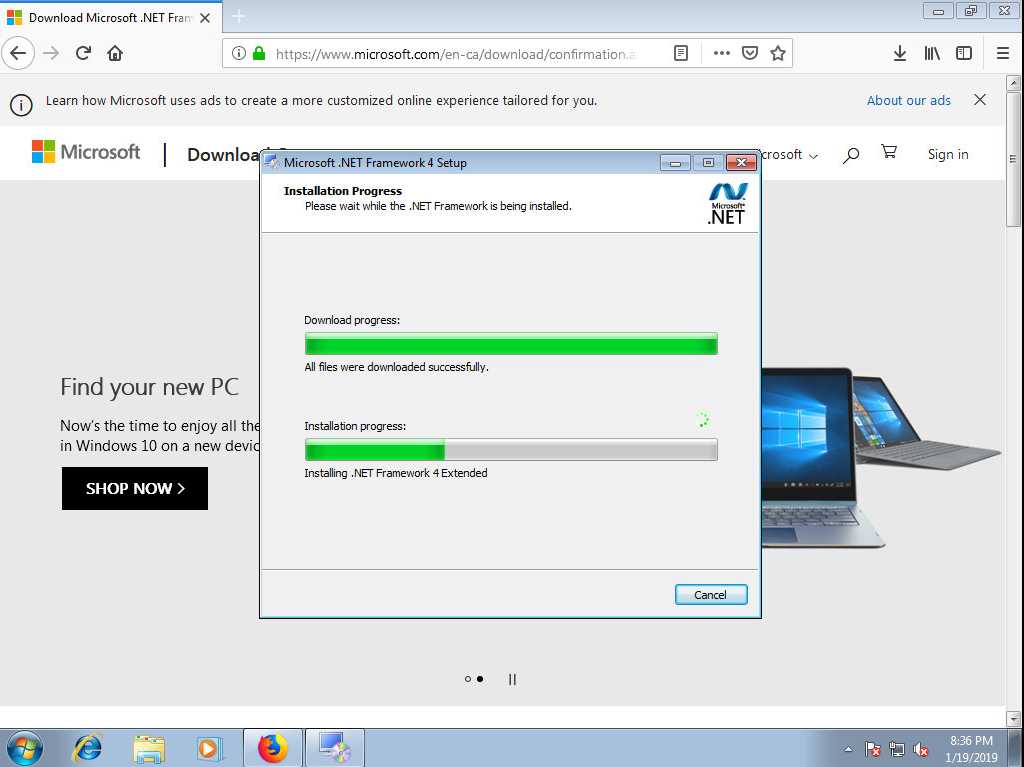This screenshot has height=767, width=1024.
Task: Show site information icon in address bar
Action: (239, 54)
